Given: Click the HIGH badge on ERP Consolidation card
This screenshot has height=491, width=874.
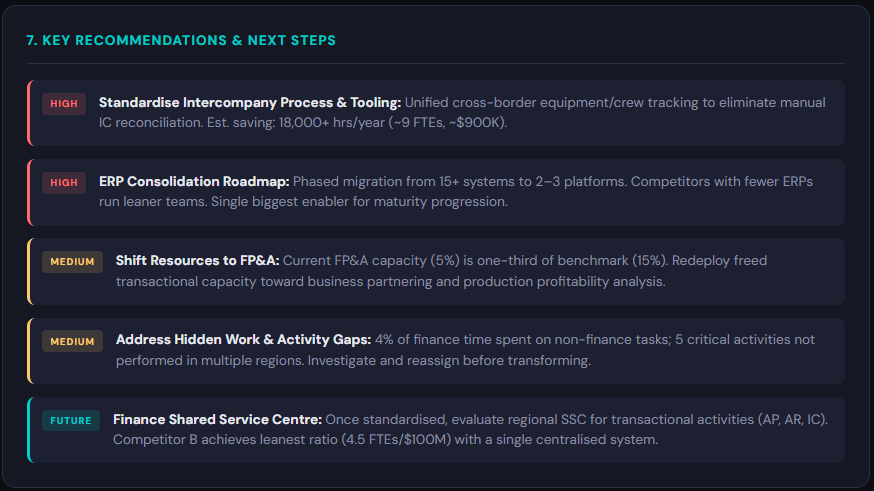Looking at the screenshot, I should (64, 183).
